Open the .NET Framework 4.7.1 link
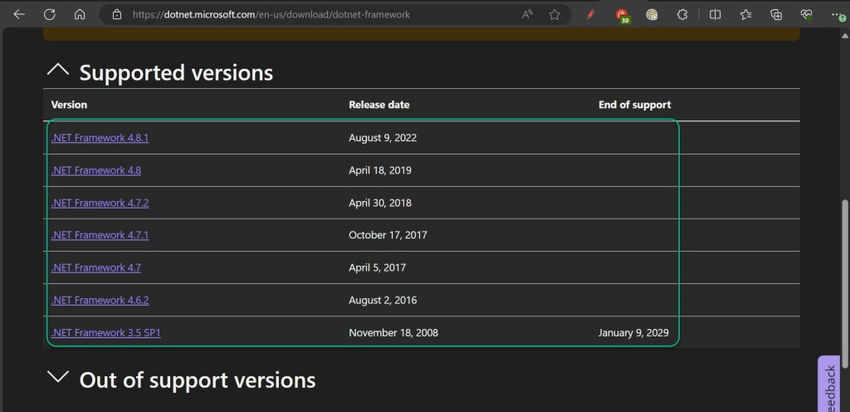This screenshot has width=850, height=412. point(100,235)
